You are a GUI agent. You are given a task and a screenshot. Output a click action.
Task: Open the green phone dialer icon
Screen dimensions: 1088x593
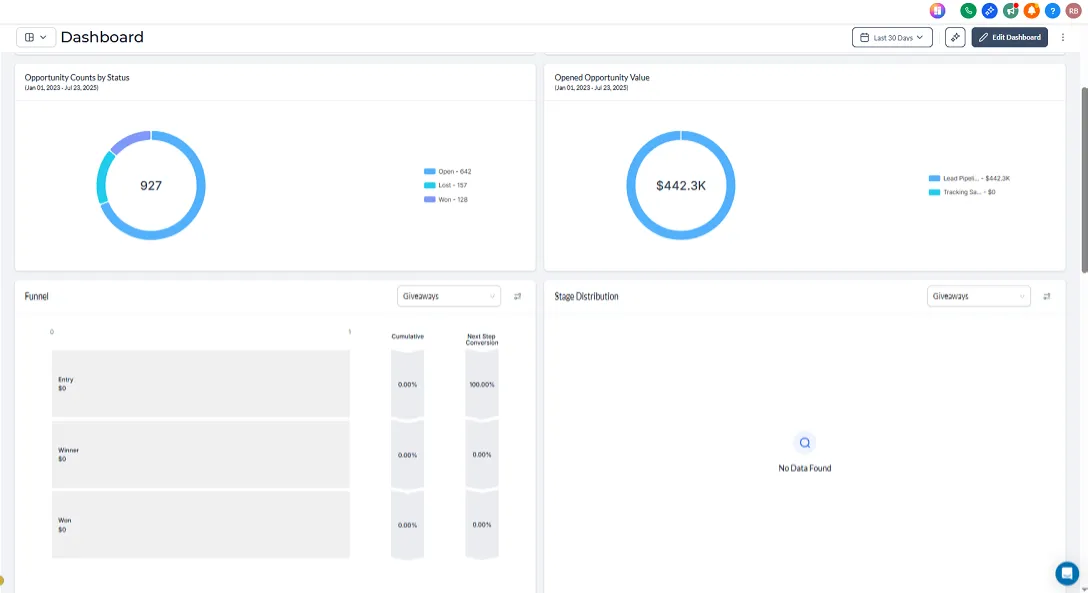point(968,10)
